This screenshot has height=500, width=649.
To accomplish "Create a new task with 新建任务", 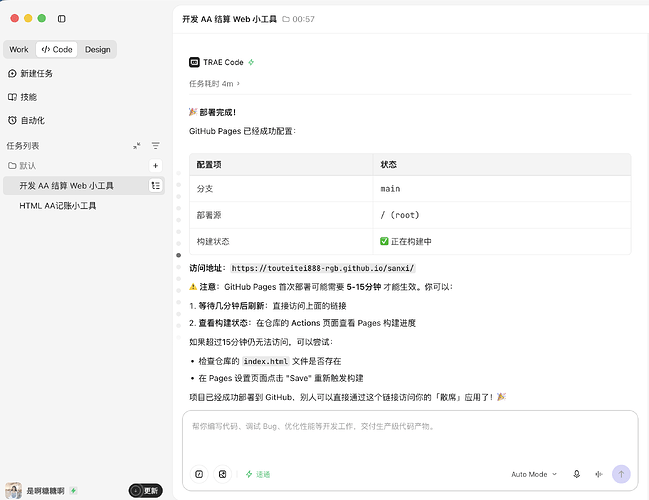I will [30, 73].
